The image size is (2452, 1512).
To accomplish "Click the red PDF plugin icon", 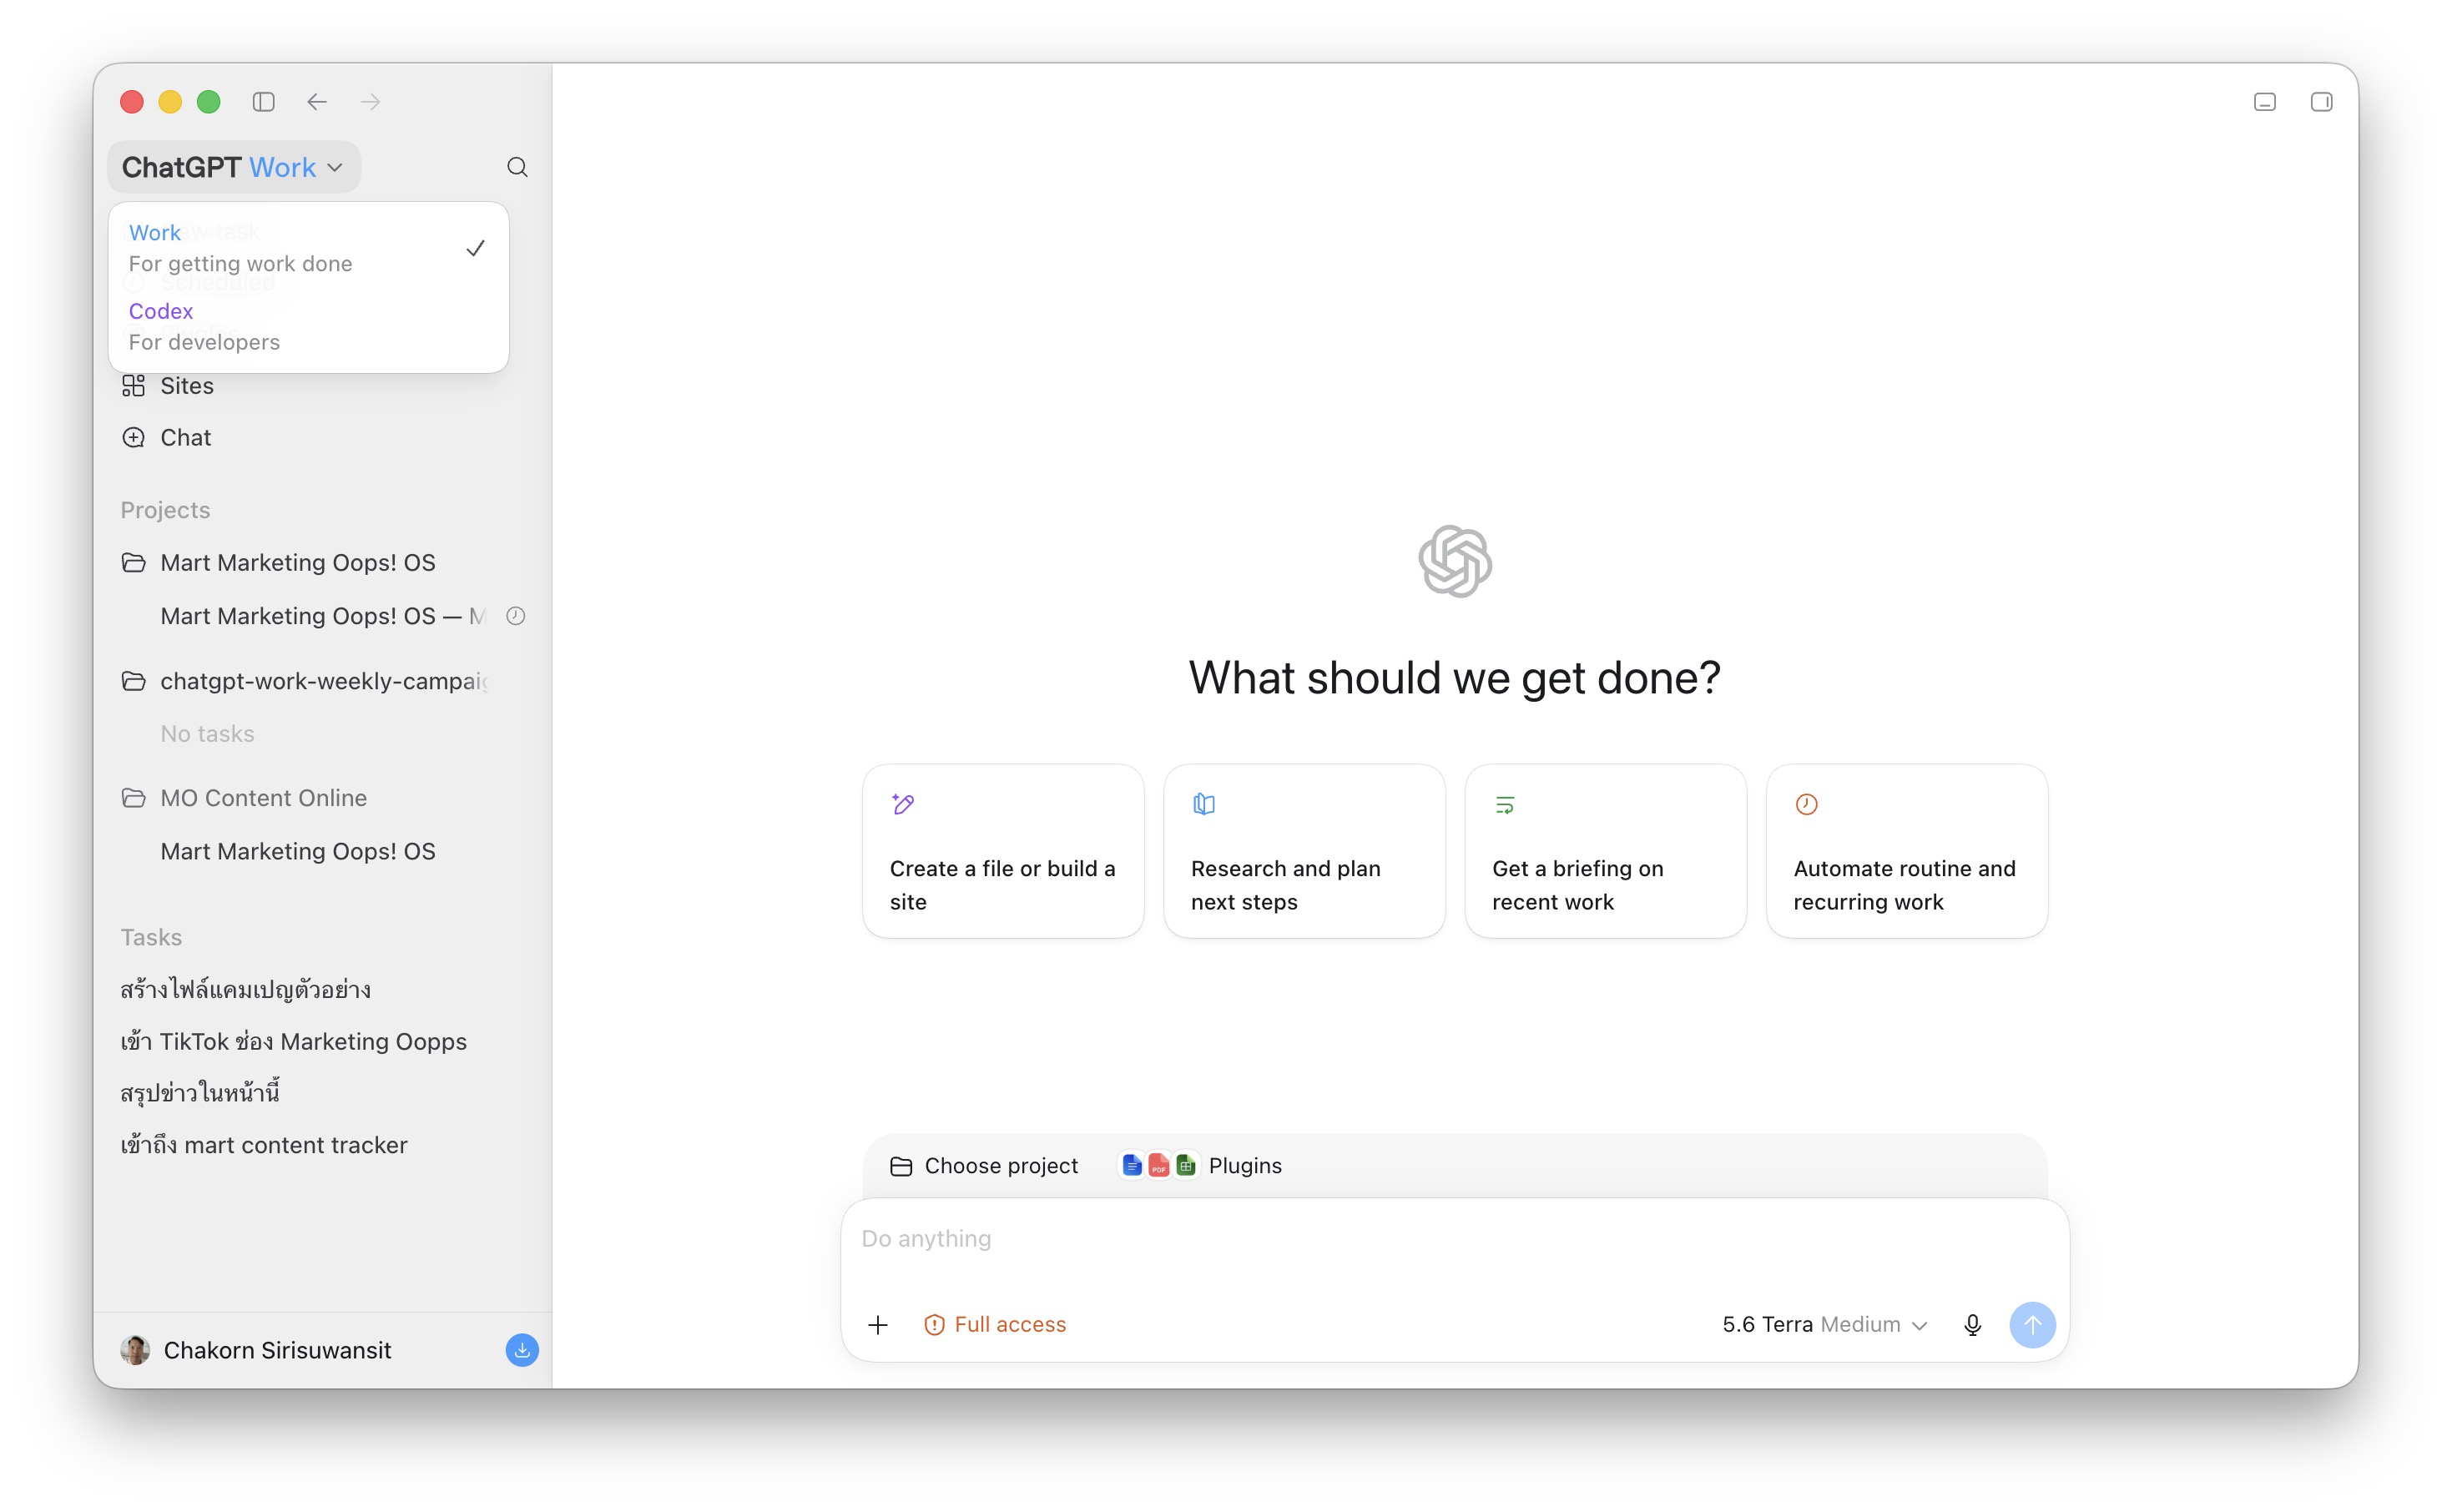I will coord(1159,1166).
